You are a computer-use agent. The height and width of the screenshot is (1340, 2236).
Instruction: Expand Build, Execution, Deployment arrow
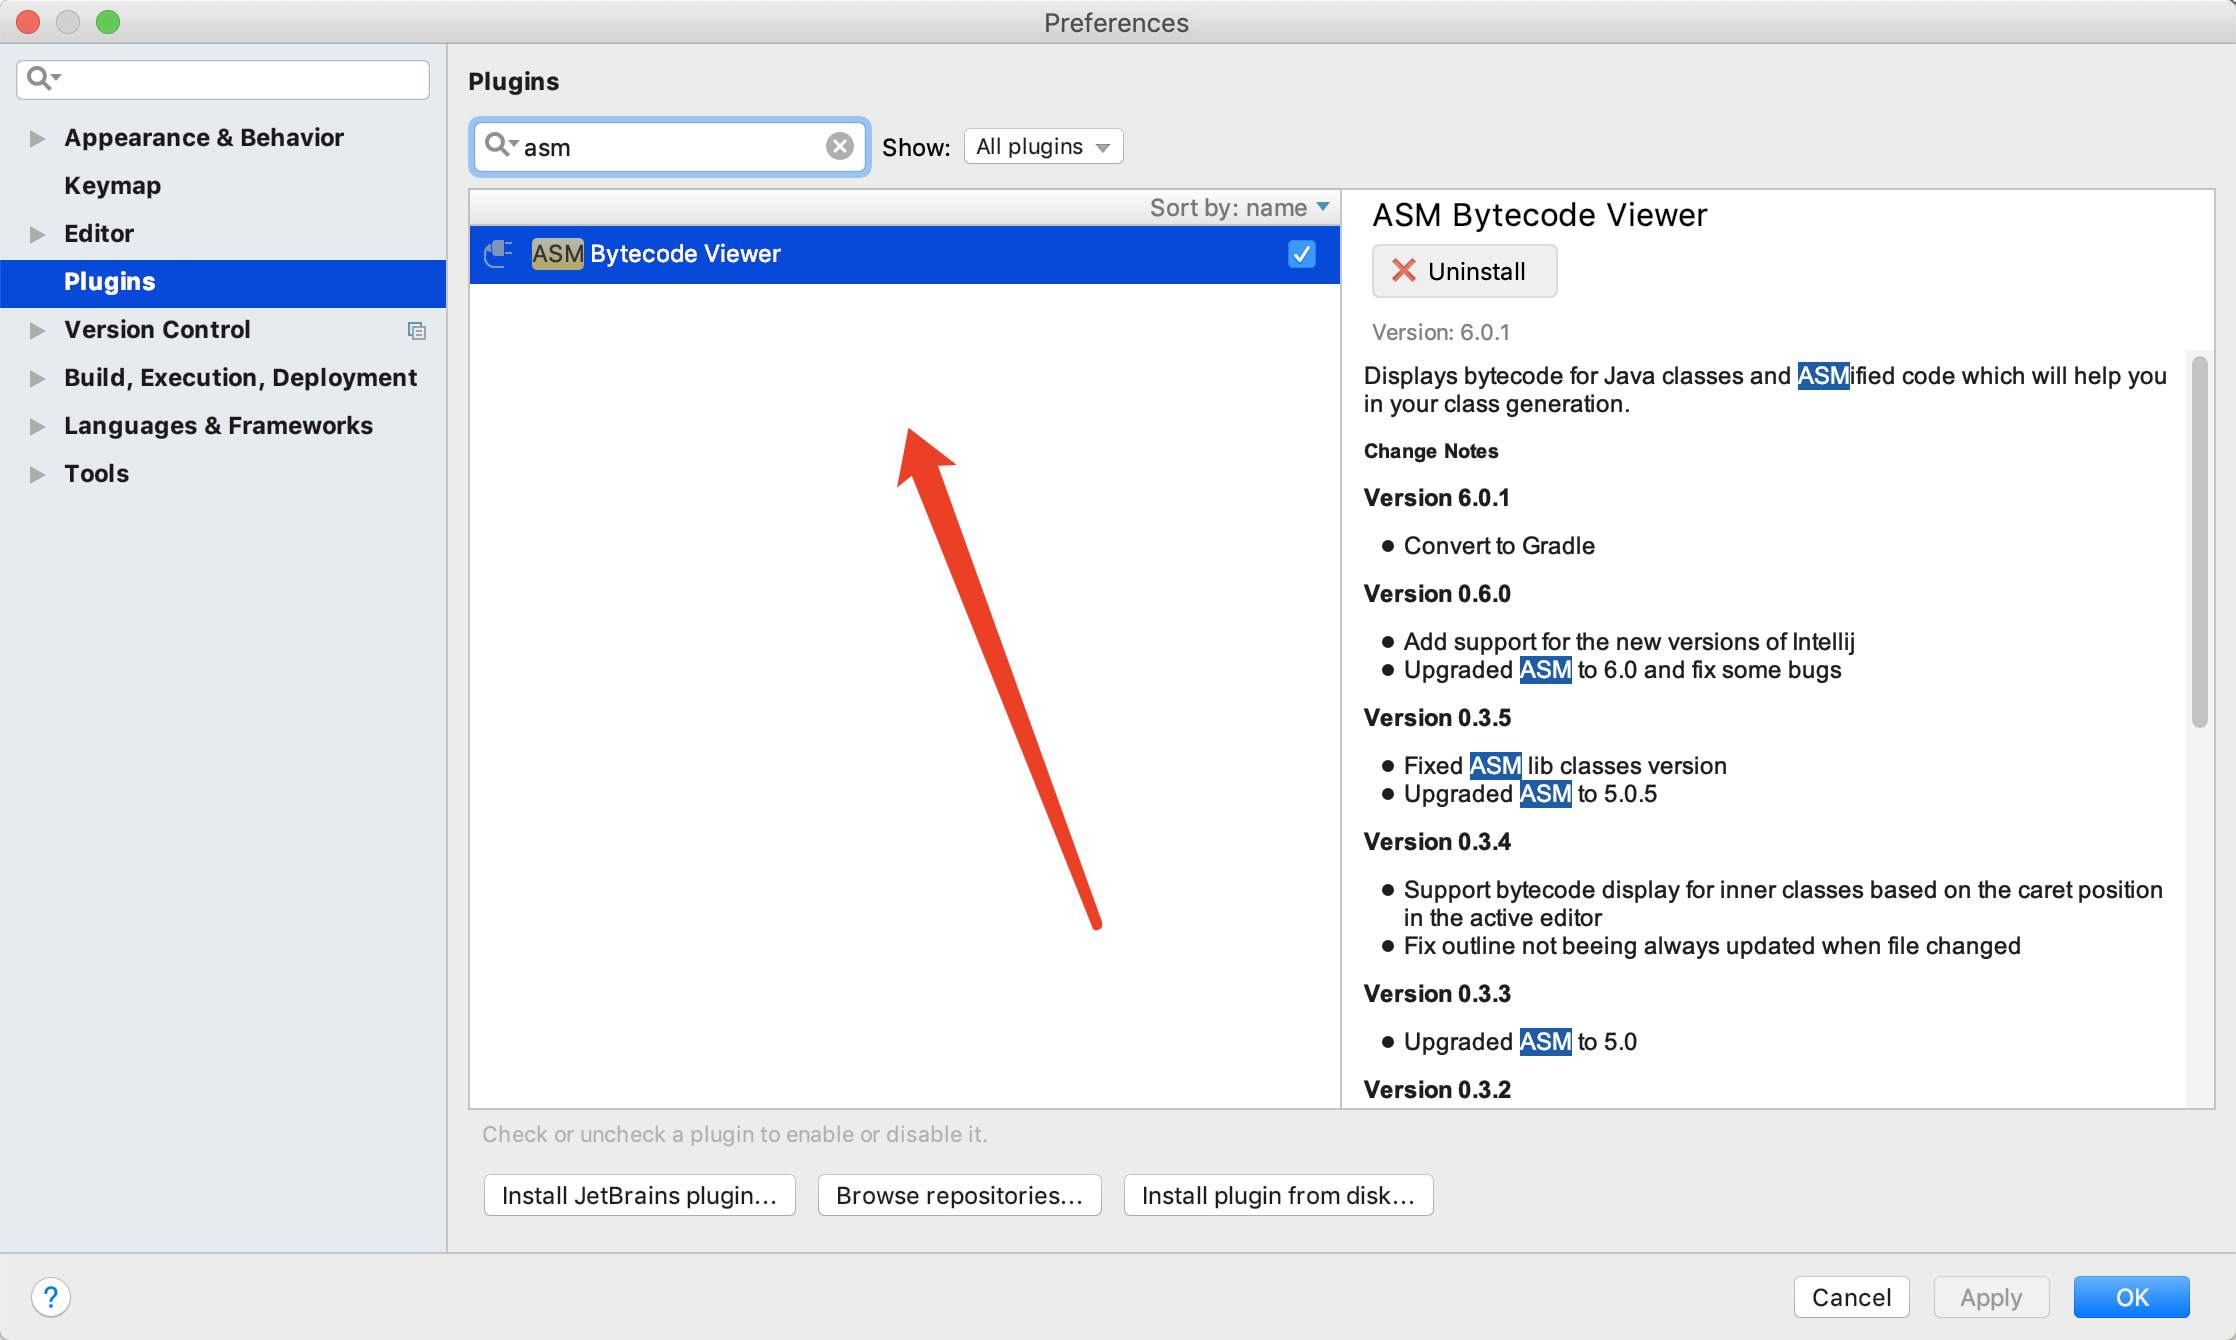37,378
